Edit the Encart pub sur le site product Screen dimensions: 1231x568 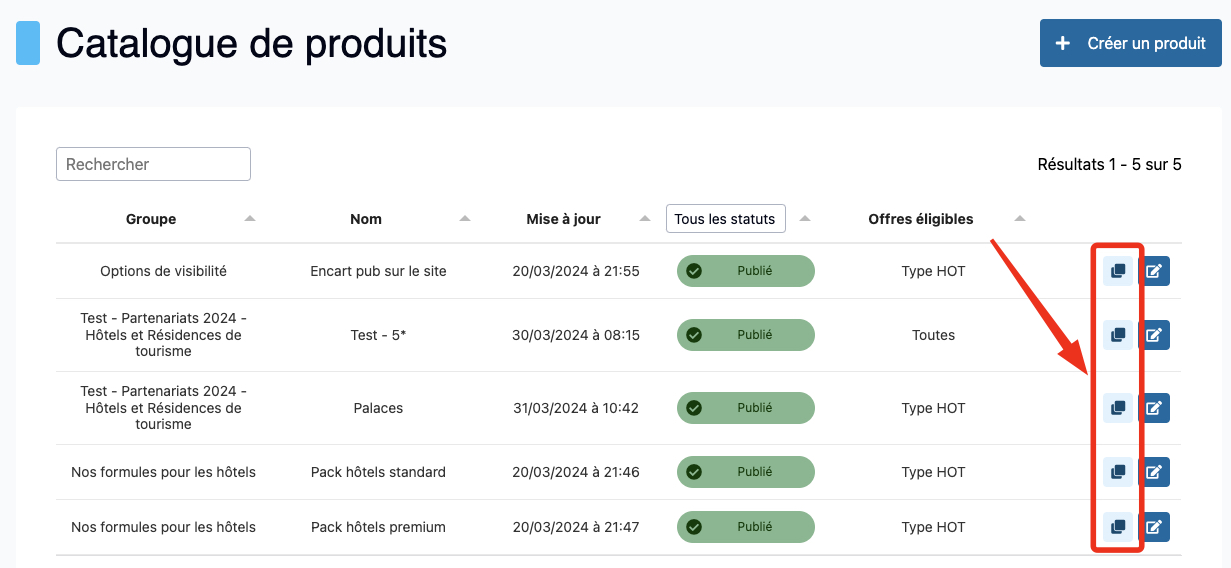point(1154,271)
